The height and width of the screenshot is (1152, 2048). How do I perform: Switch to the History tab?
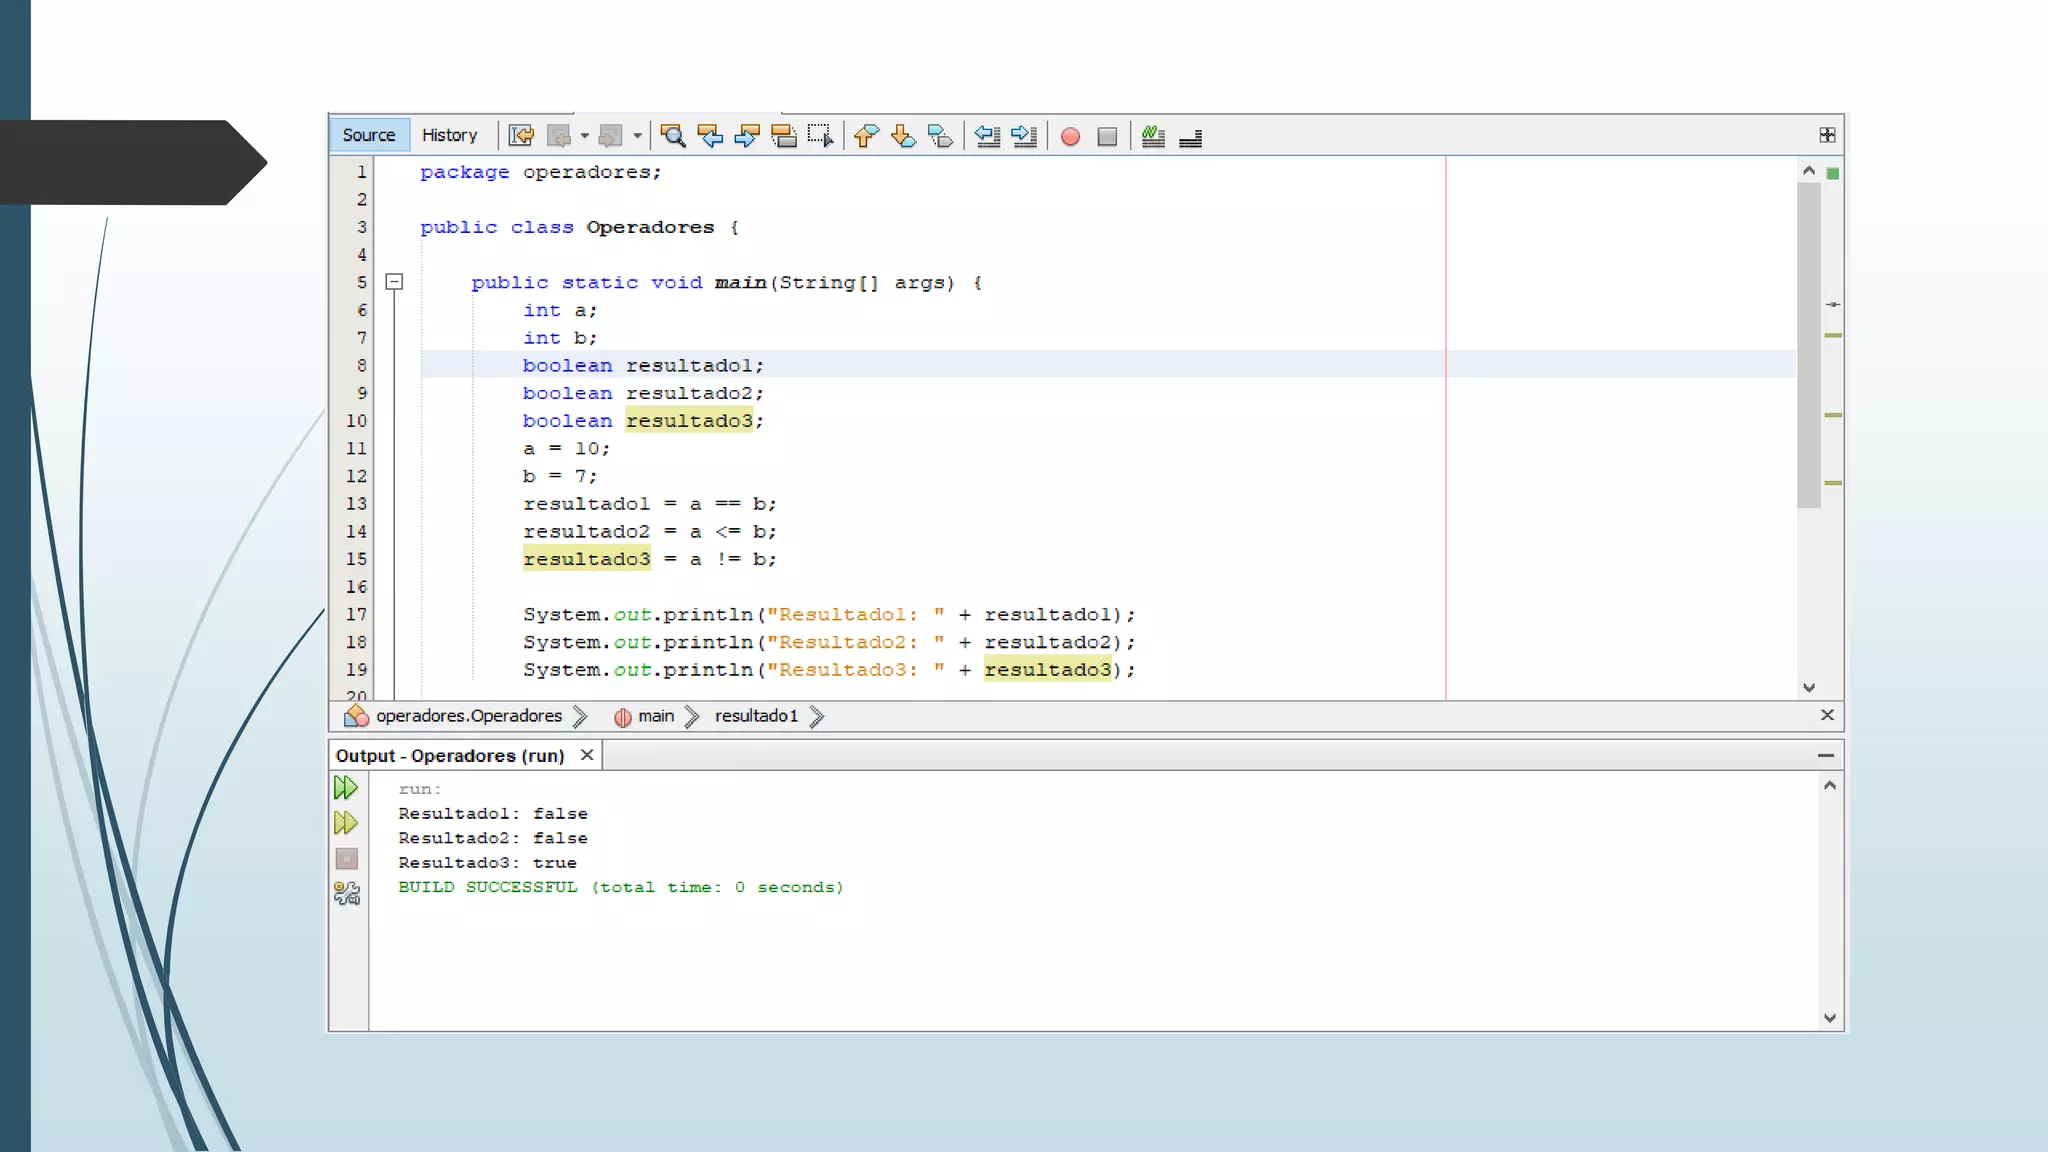tap(449, 135)
